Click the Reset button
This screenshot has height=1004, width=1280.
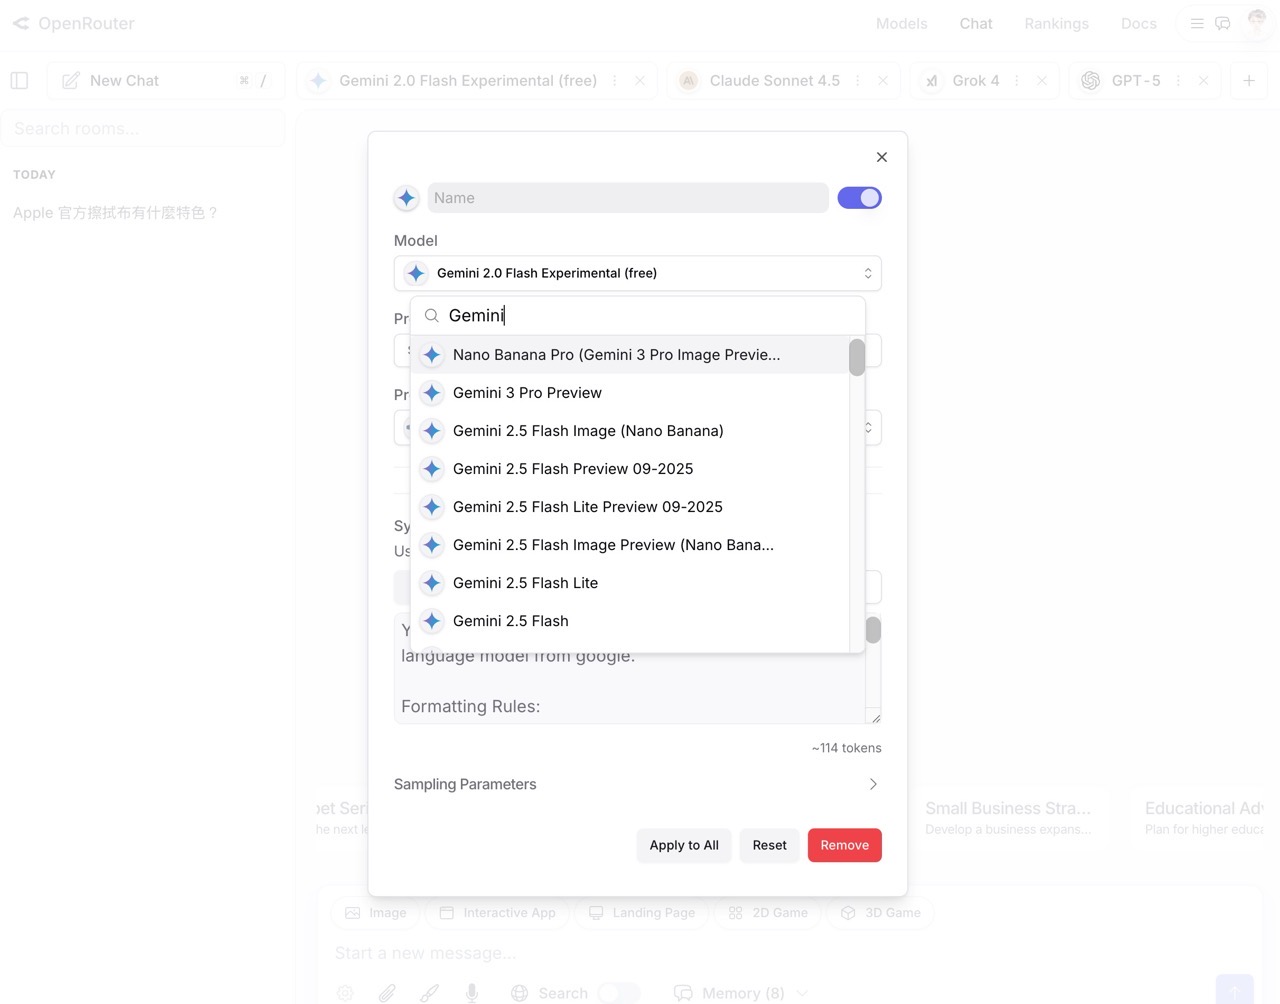click(769, 845)
